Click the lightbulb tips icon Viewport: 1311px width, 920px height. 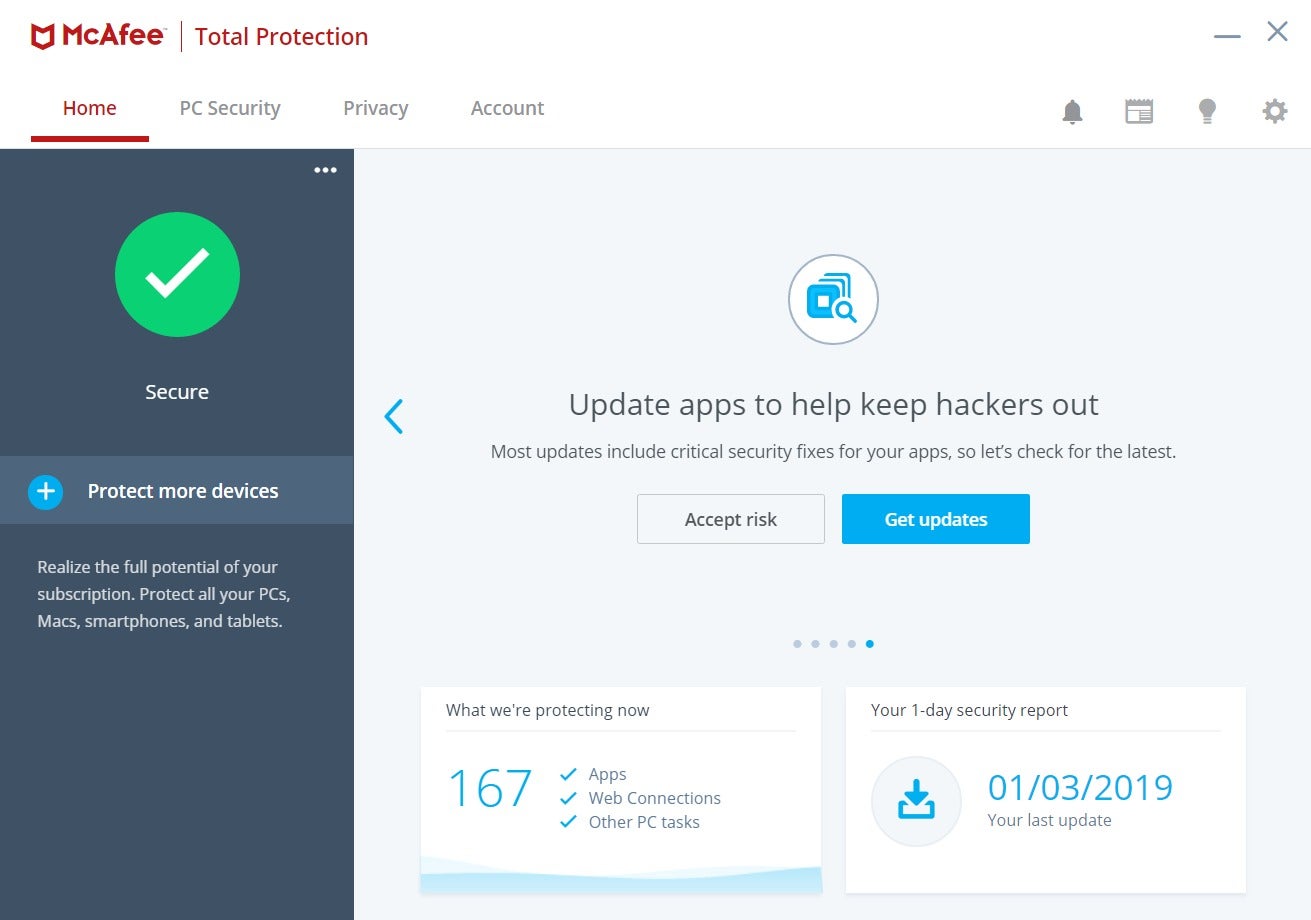[x=1207, y=111]
